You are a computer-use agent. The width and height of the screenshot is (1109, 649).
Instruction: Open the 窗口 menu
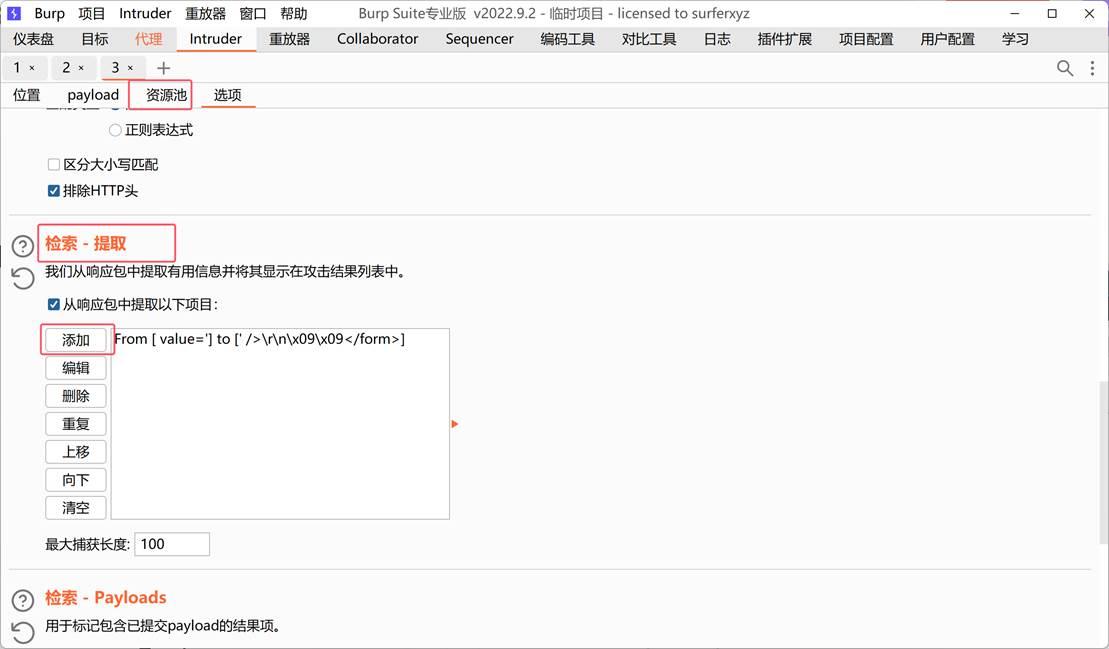[253, 13]
